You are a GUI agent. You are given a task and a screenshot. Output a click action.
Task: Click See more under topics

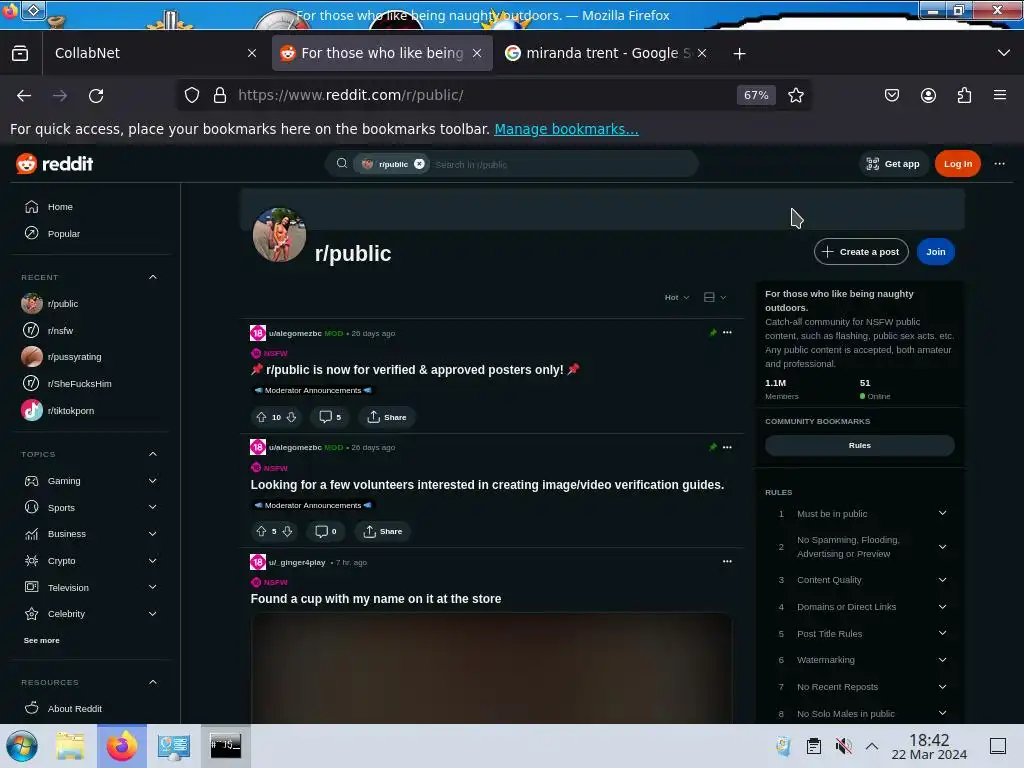click(41, 641)
